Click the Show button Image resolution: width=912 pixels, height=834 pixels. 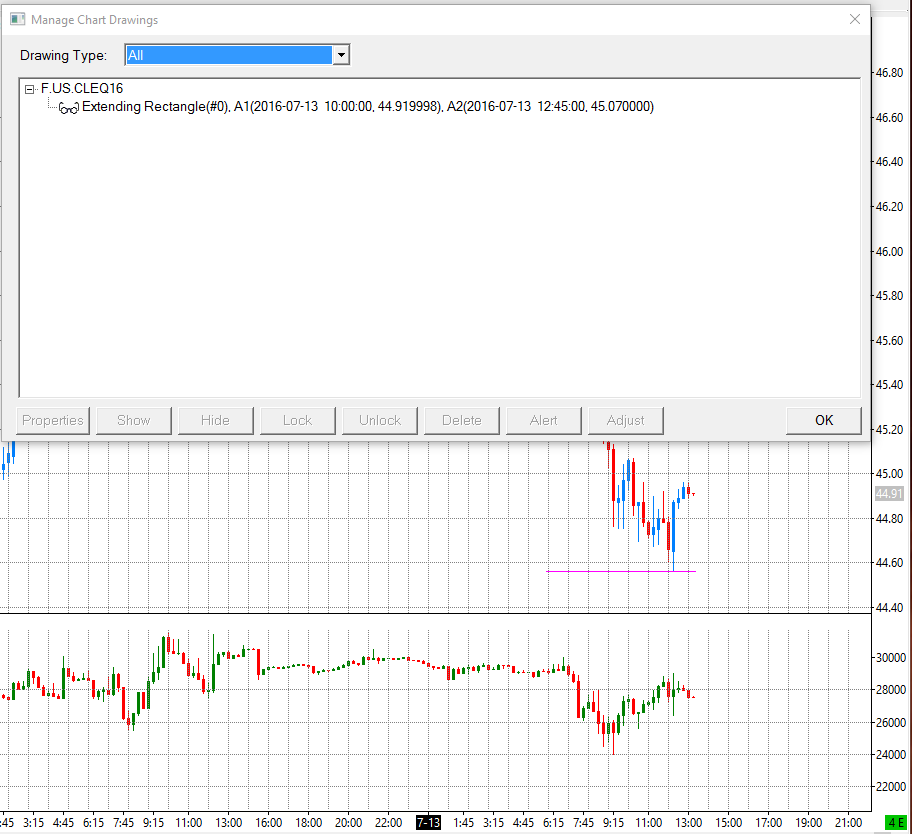tap(134, 420)
